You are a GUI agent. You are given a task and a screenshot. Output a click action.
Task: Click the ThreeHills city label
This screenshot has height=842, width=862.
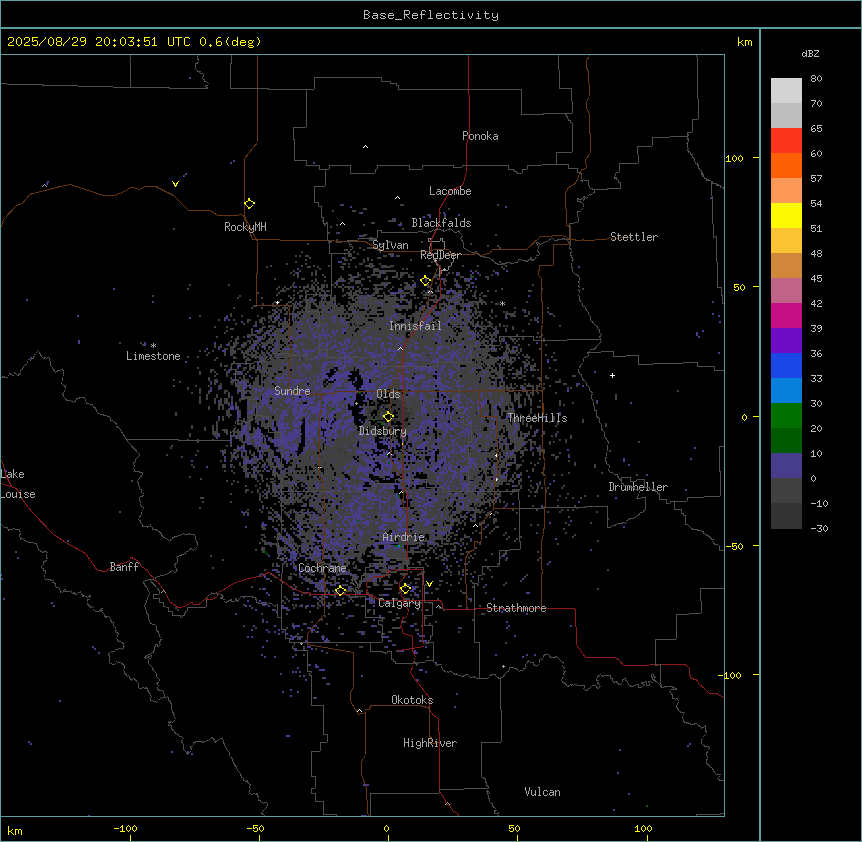tap(537, 418)
